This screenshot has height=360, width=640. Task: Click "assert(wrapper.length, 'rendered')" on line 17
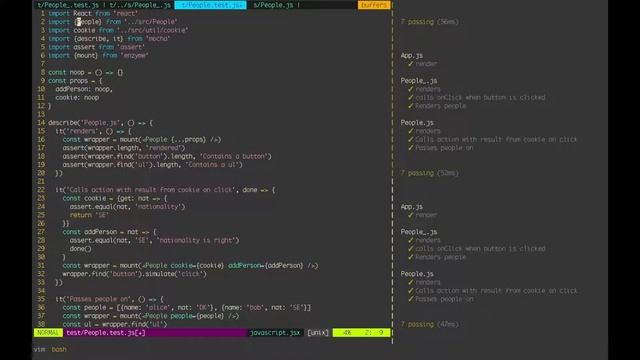124,148
